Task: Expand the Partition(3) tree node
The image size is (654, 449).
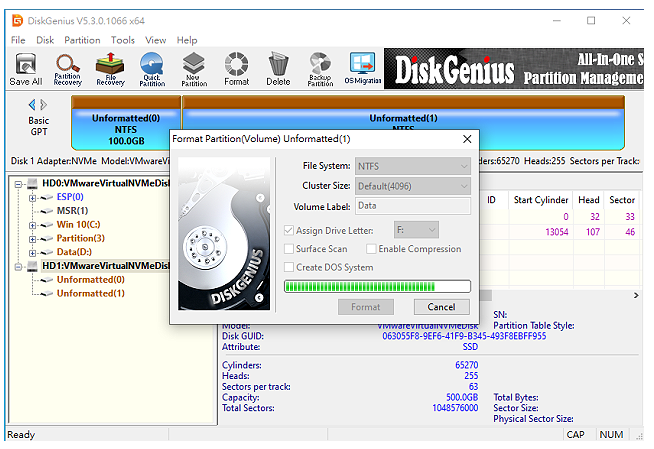Action: 32,239
